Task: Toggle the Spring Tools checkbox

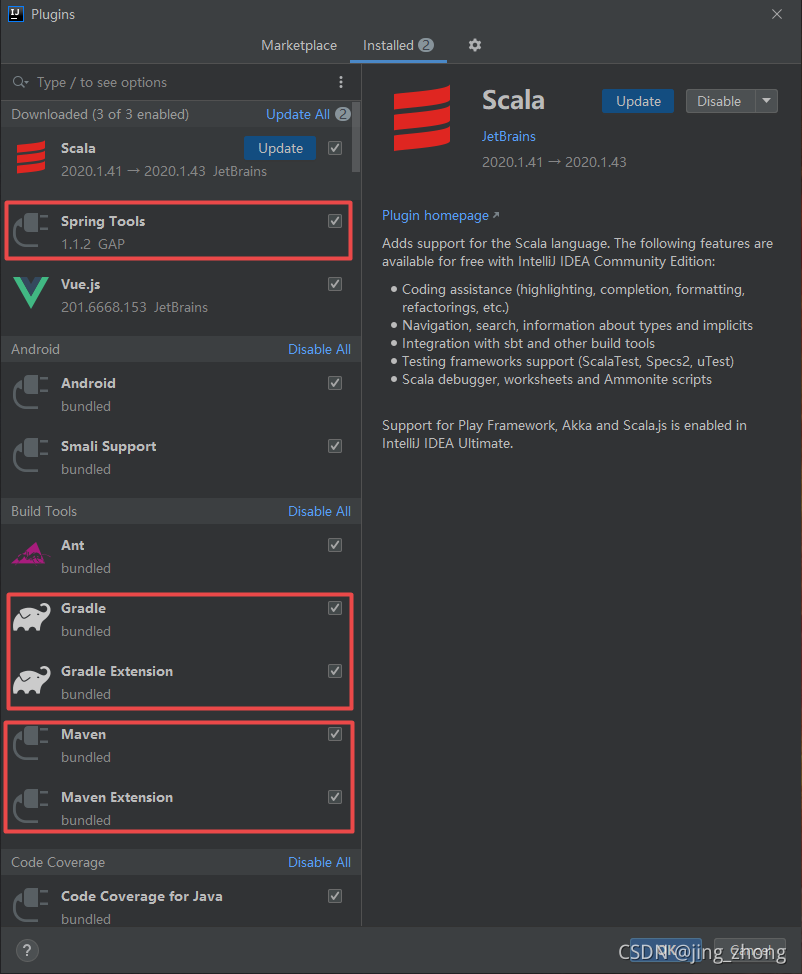Action: tap(335, 221)
